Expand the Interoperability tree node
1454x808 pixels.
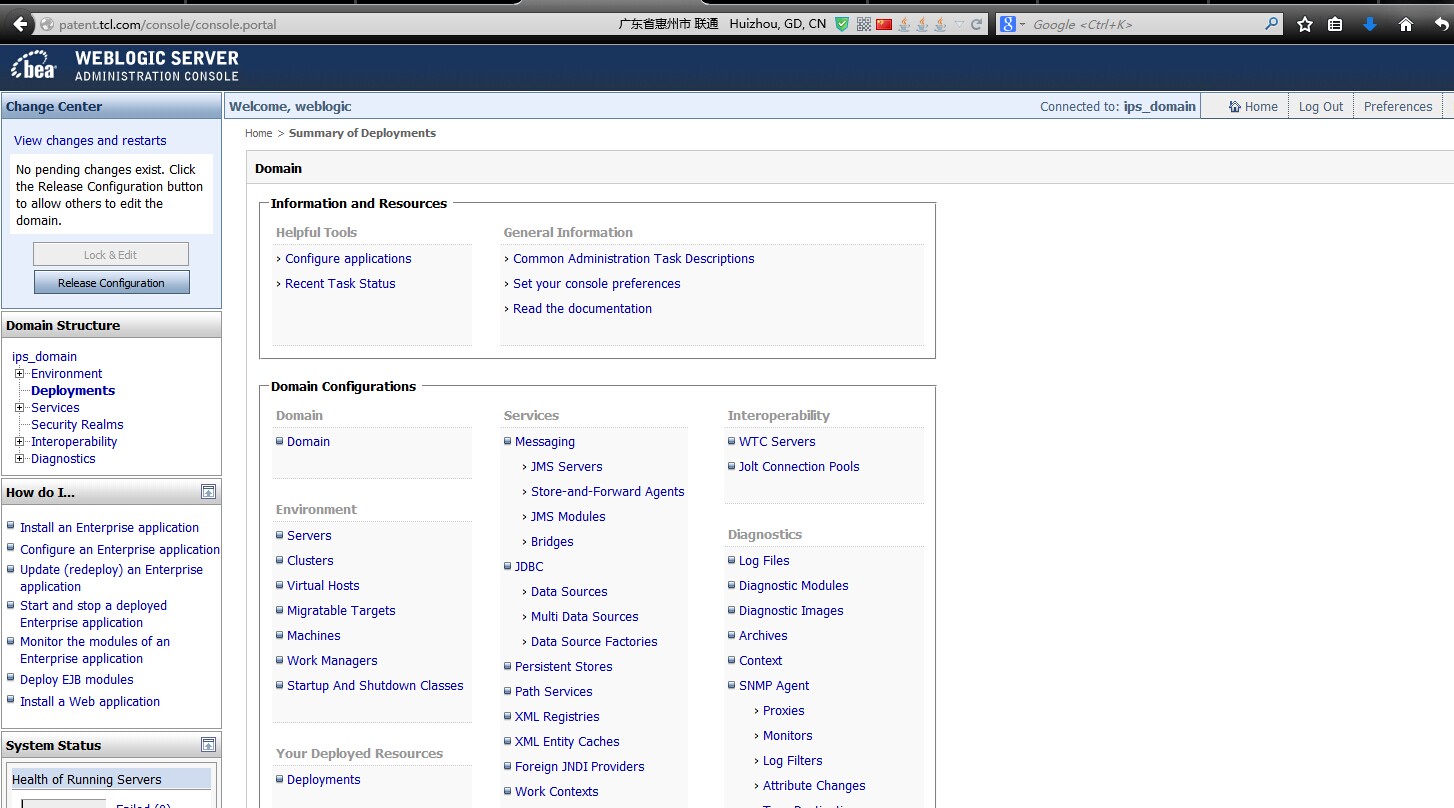[20, 442]
